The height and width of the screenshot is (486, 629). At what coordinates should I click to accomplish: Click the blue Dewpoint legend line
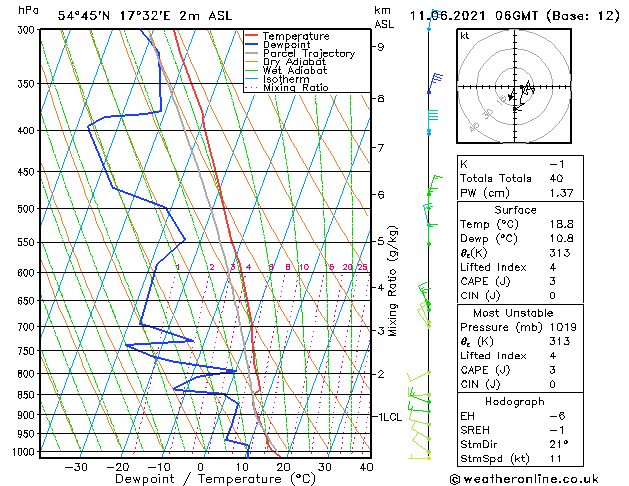click(252, 44)
